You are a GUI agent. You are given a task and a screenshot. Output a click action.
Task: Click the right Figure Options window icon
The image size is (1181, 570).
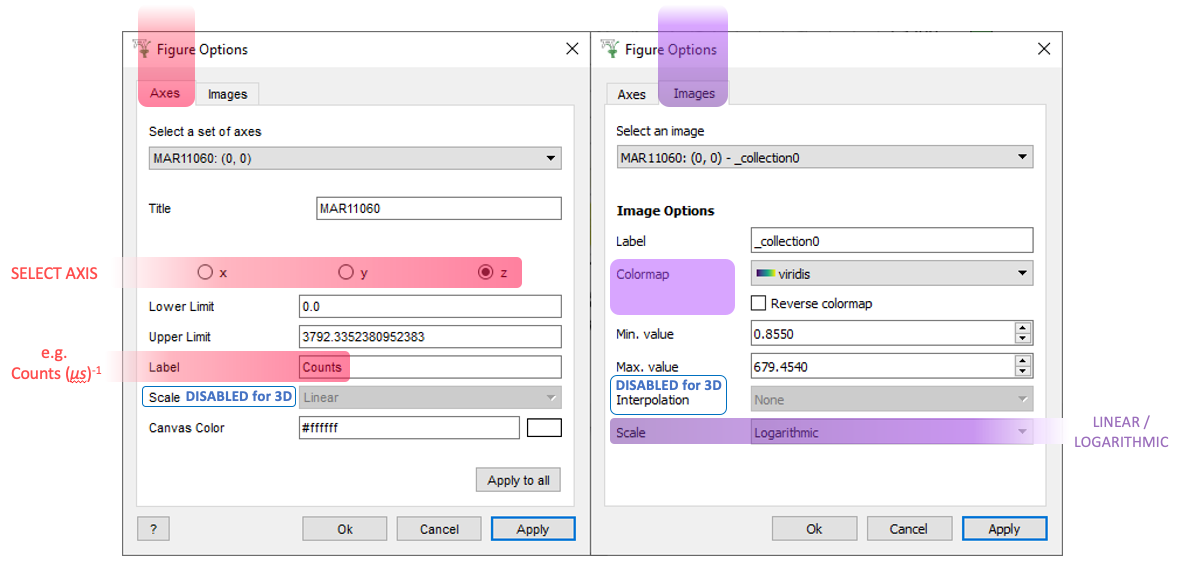pos(609,49)
